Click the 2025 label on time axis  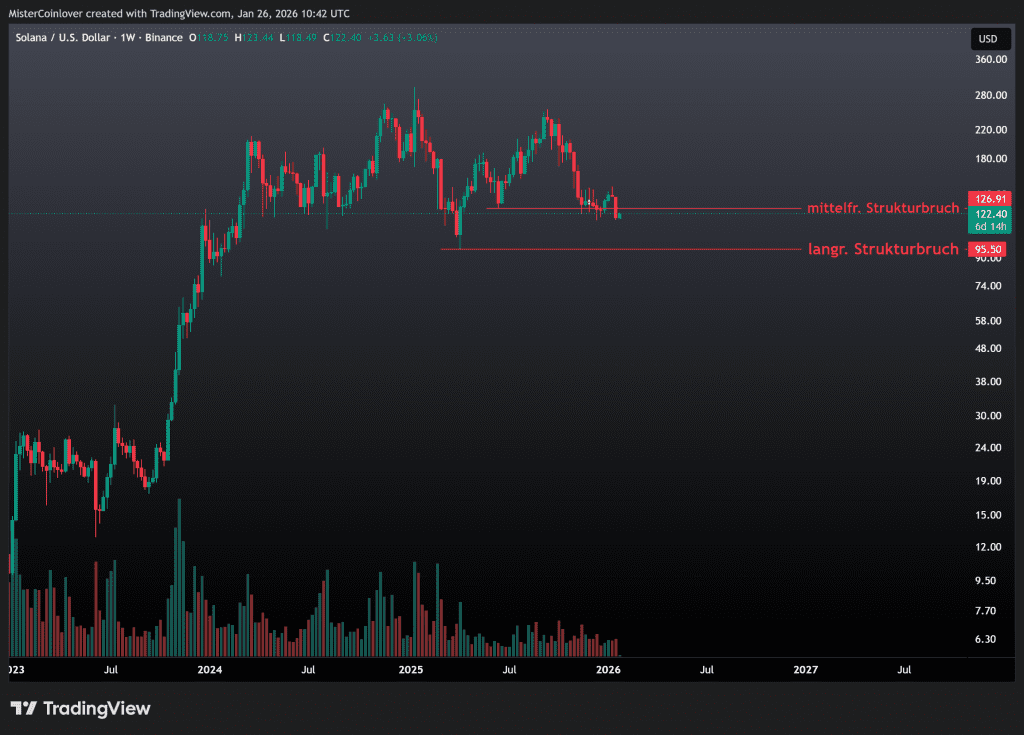coord(409,669)
